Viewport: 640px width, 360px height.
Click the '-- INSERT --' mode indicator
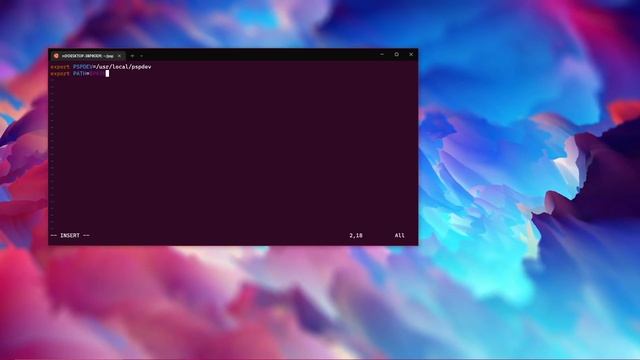point(70,236)
